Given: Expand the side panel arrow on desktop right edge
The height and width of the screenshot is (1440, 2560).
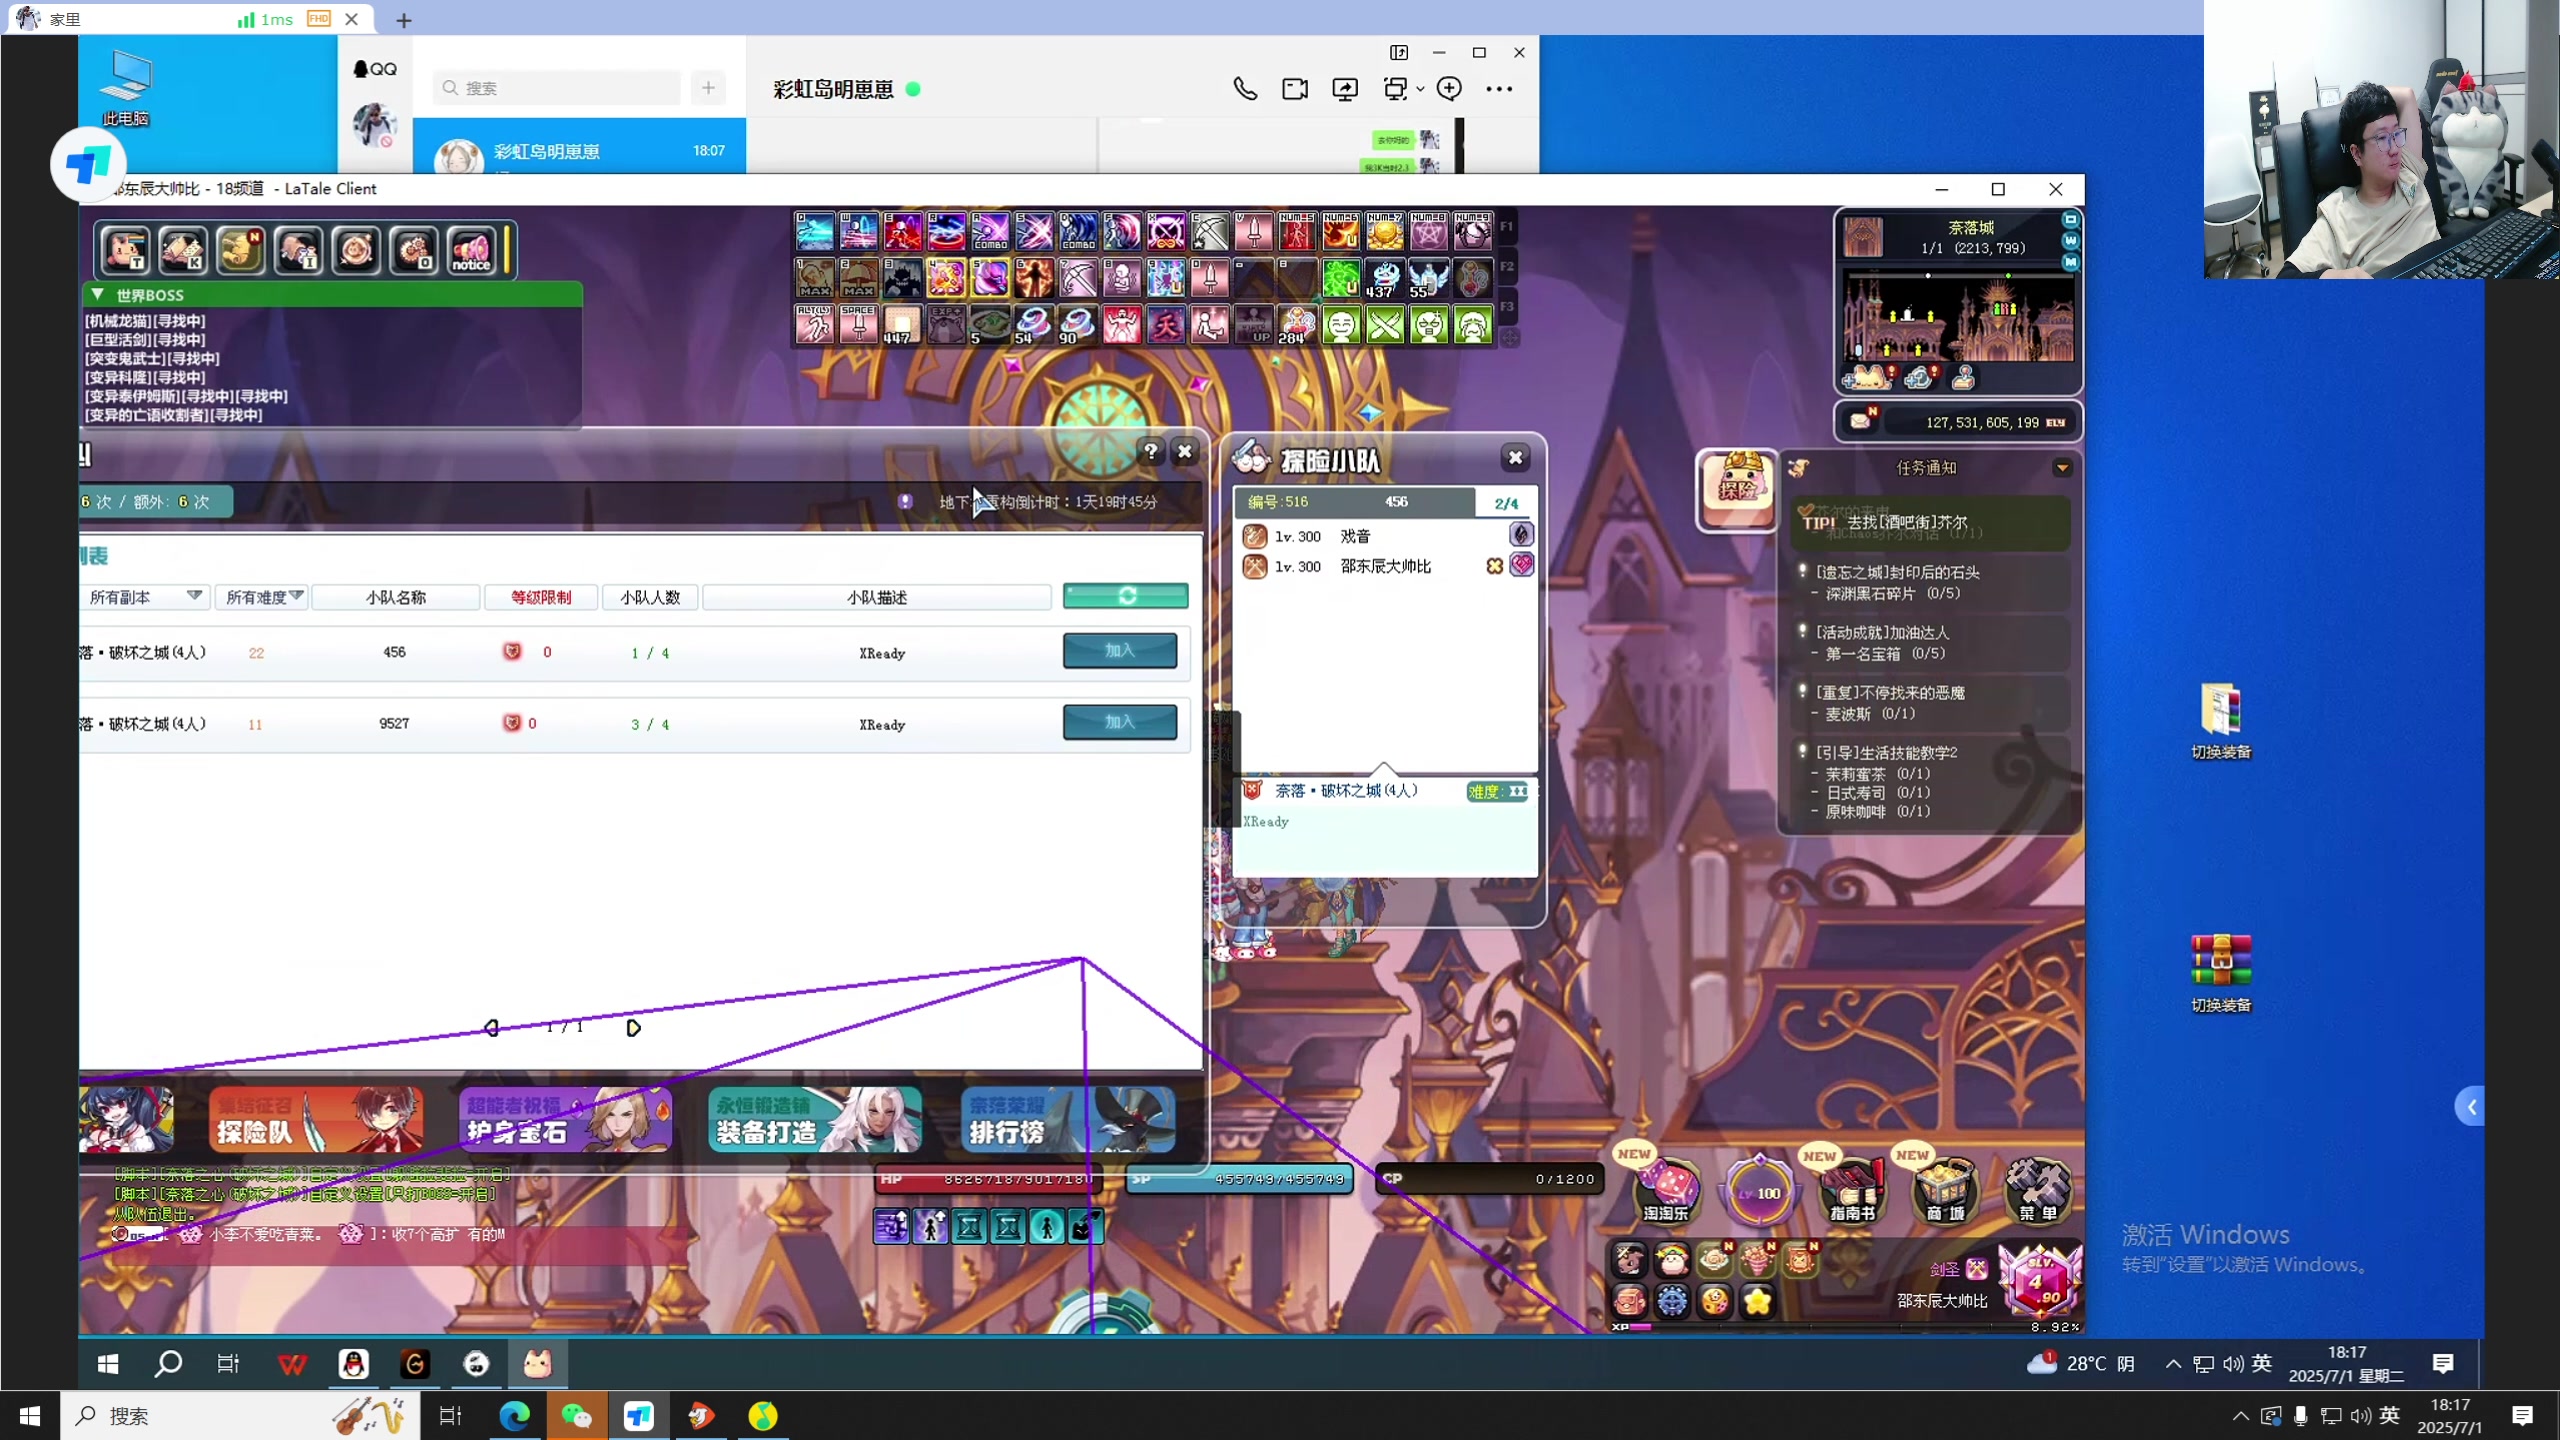Looking at the screenshot, I should (2470, 1106).
